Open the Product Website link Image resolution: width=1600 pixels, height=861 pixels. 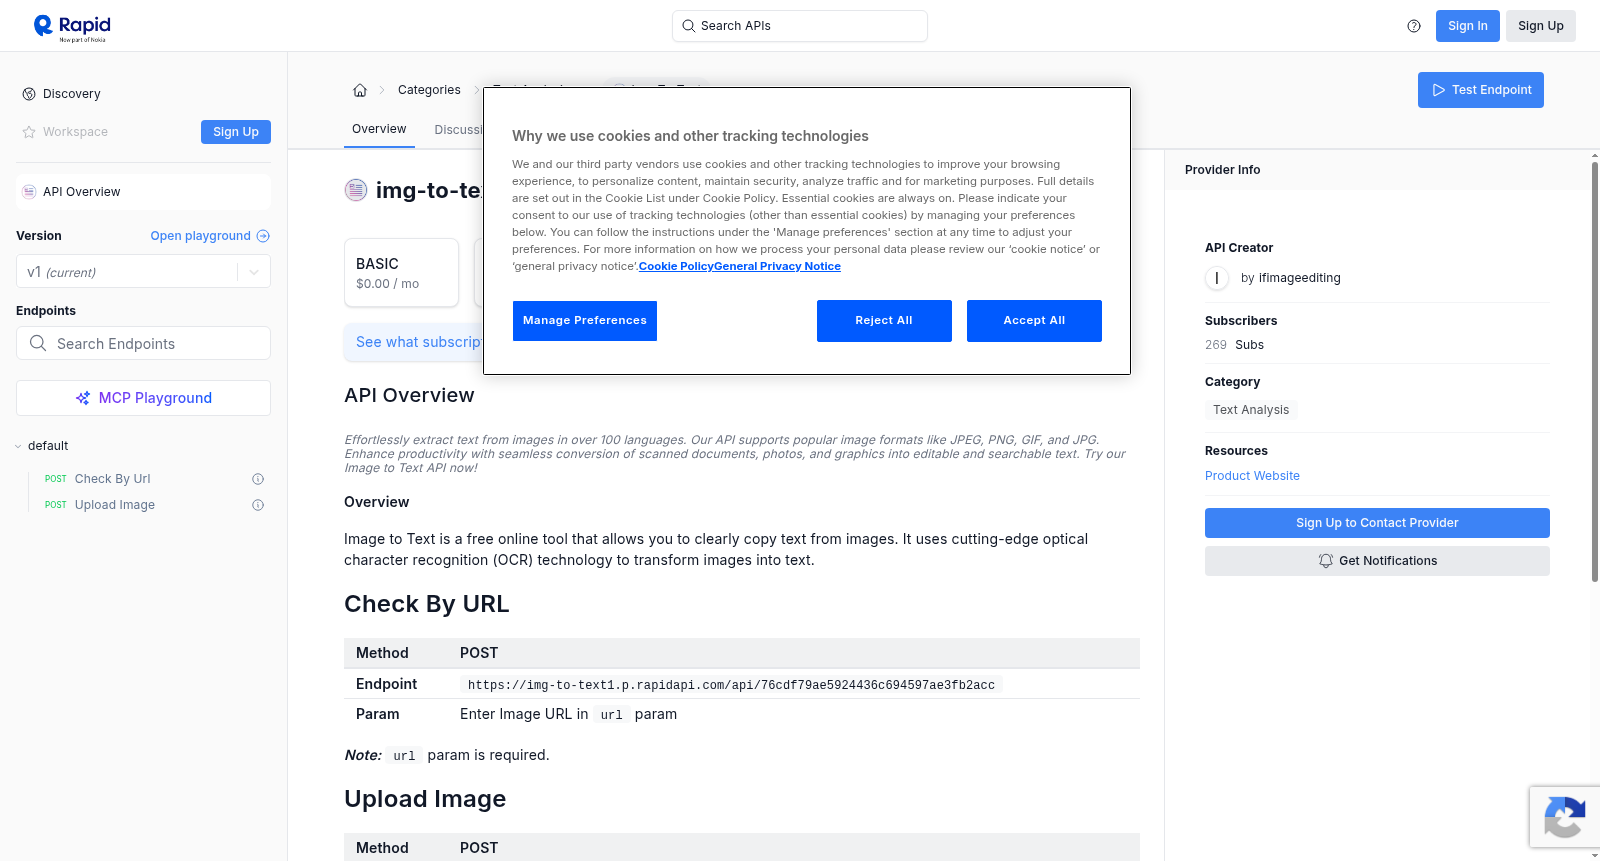click(x=1252, y=476)
